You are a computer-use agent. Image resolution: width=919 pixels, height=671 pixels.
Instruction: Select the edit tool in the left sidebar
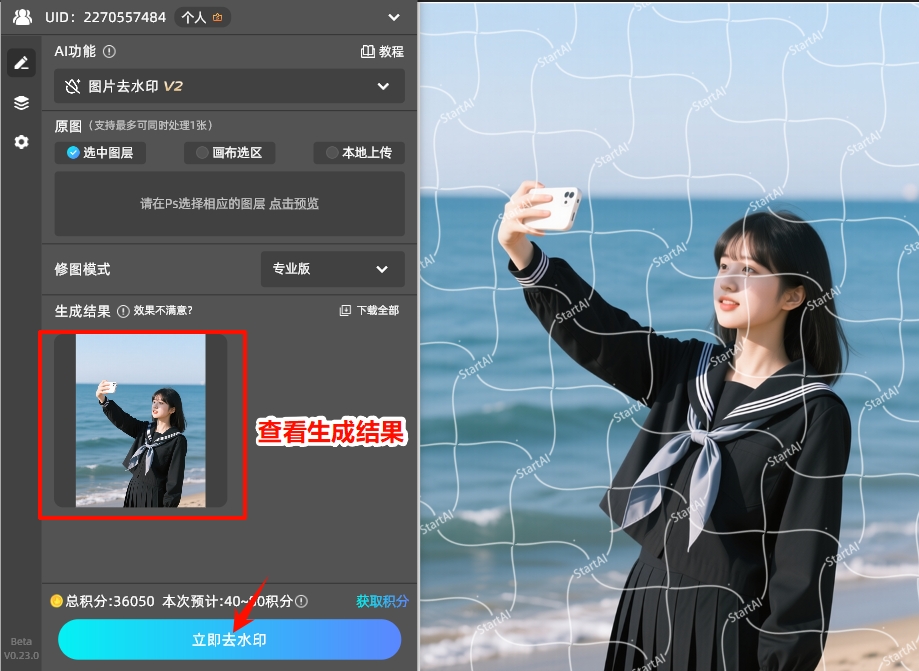point(22,62)
